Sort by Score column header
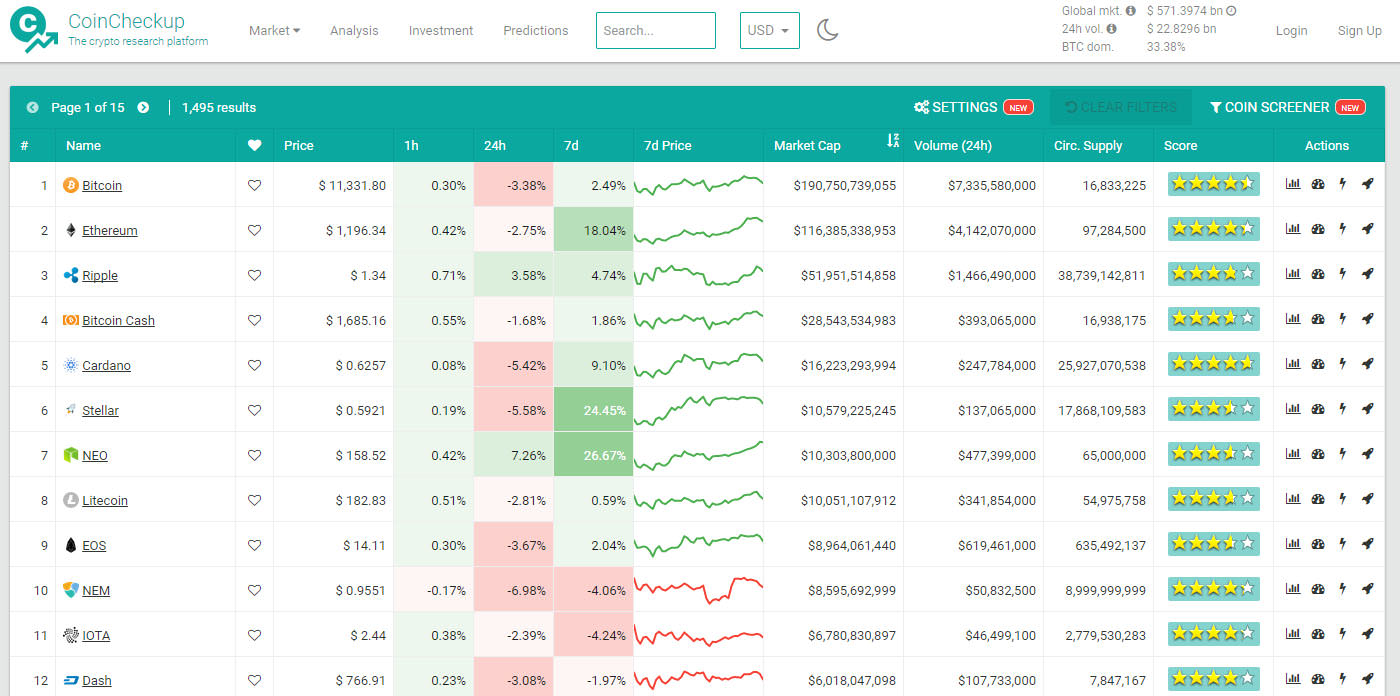 pos(1180,145)
